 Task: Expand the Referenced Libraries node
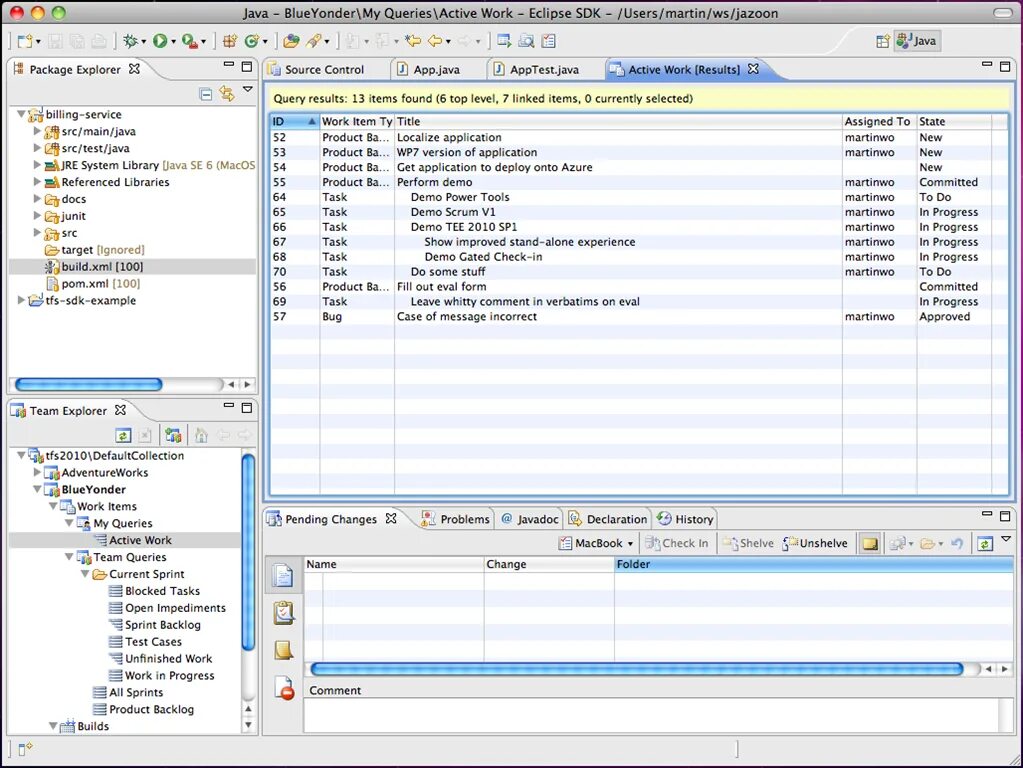click(x=37, y=181)
